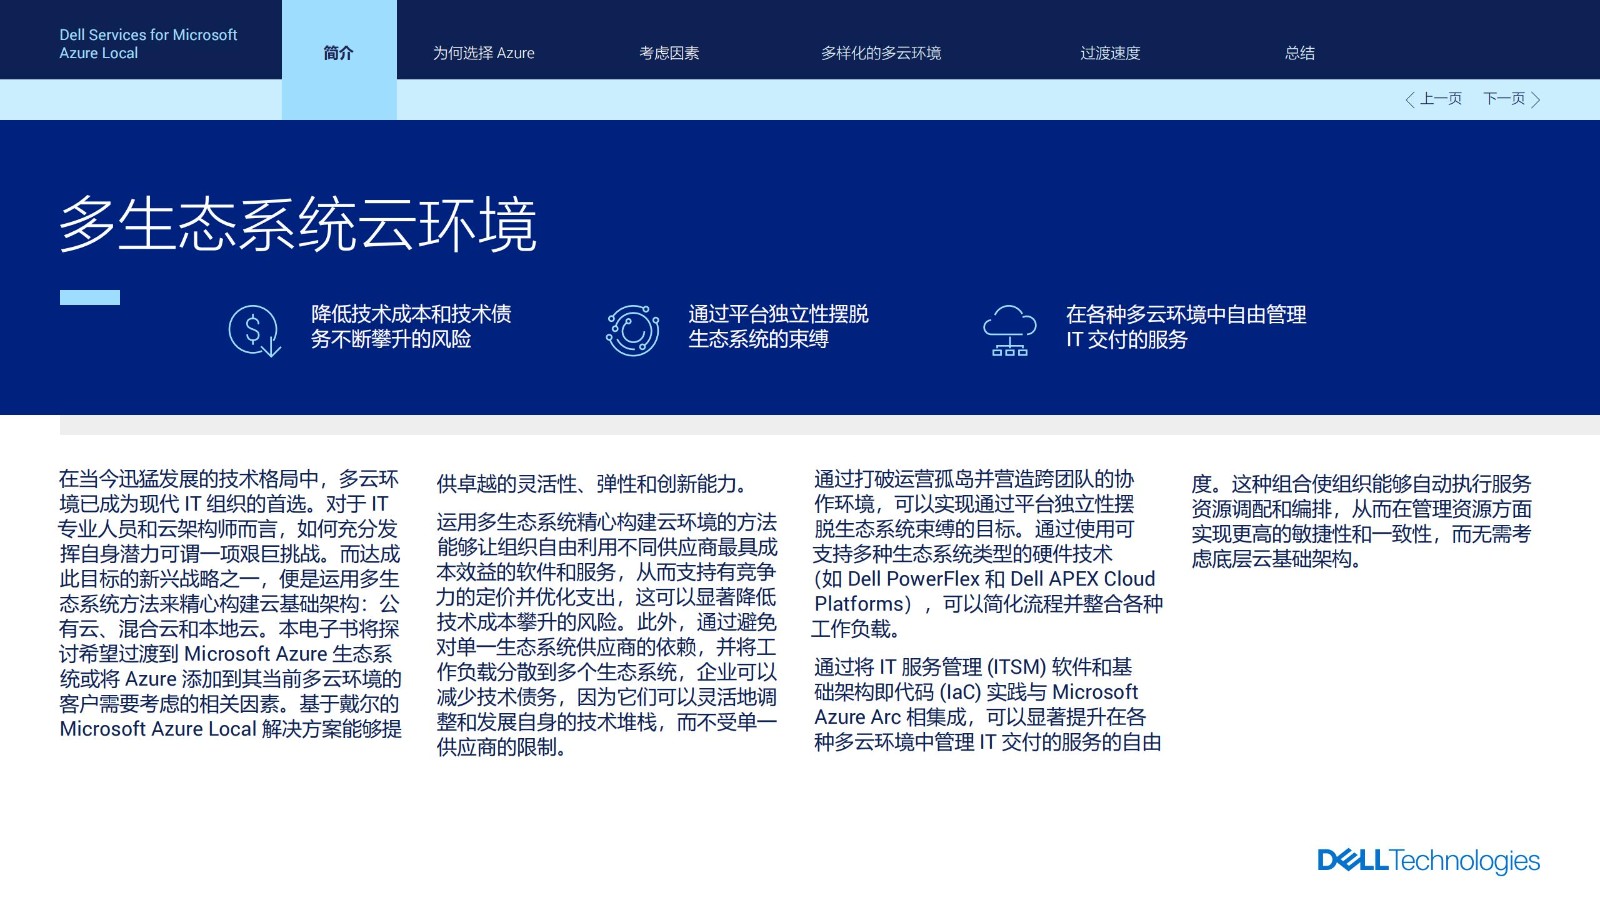
Task: Click the paragraph starting 通过将 IT 服务管理 (ITSM)
Action: coord(987,704)
